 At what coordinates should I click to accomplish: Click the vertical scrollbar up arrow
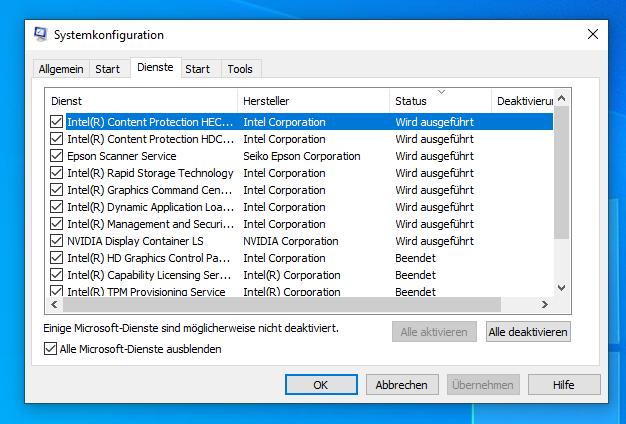coord(562,98)
